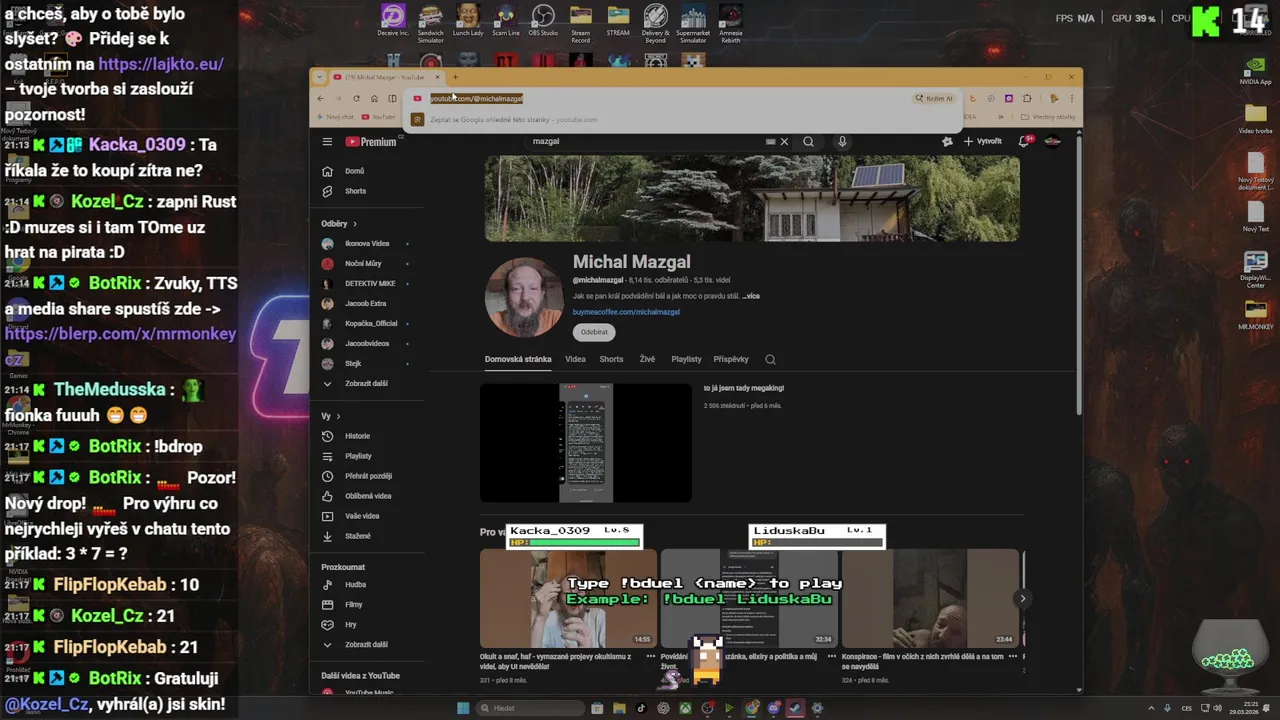Search within the channel using the magnifier icon
This screenshot has width=1280, height=720.
[770, 359]
